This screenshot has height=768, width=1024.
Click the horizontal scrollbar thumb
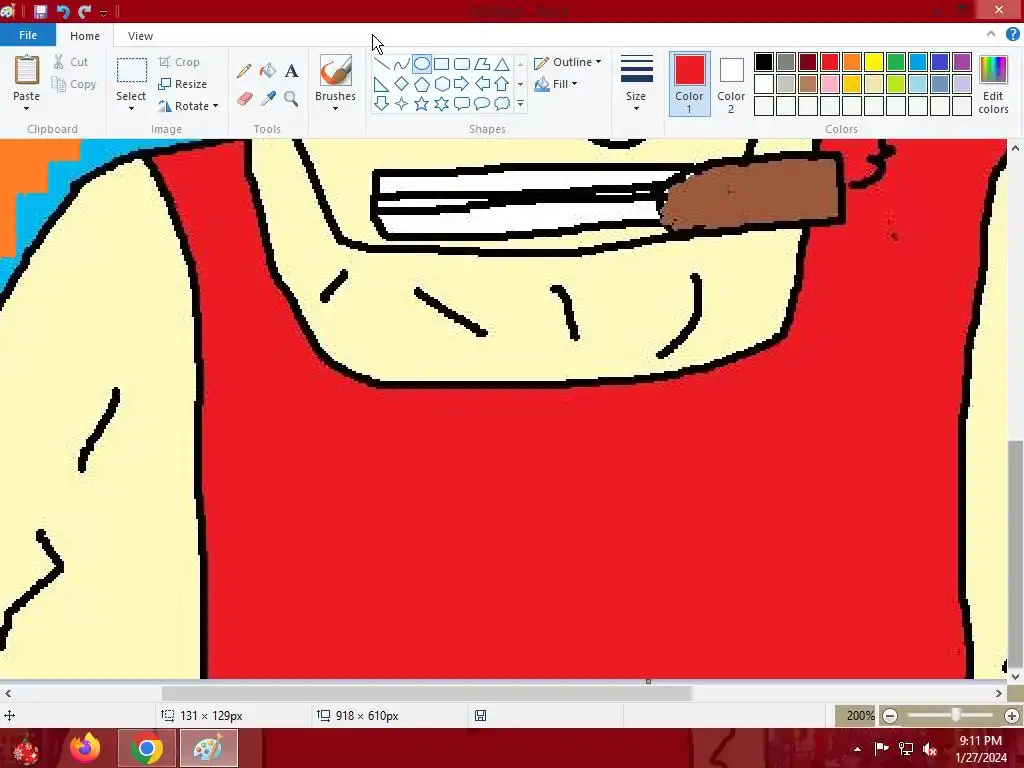[426, 693]
